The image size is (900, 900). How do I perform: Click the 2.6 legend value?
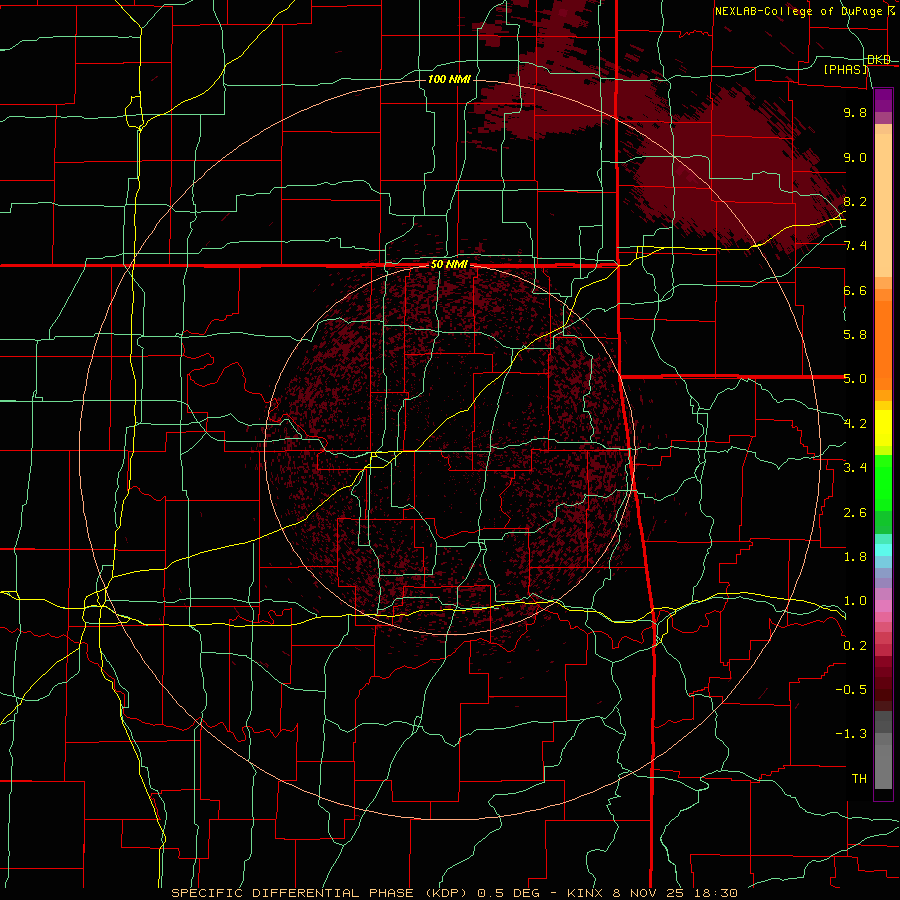[x=855, y=513]
